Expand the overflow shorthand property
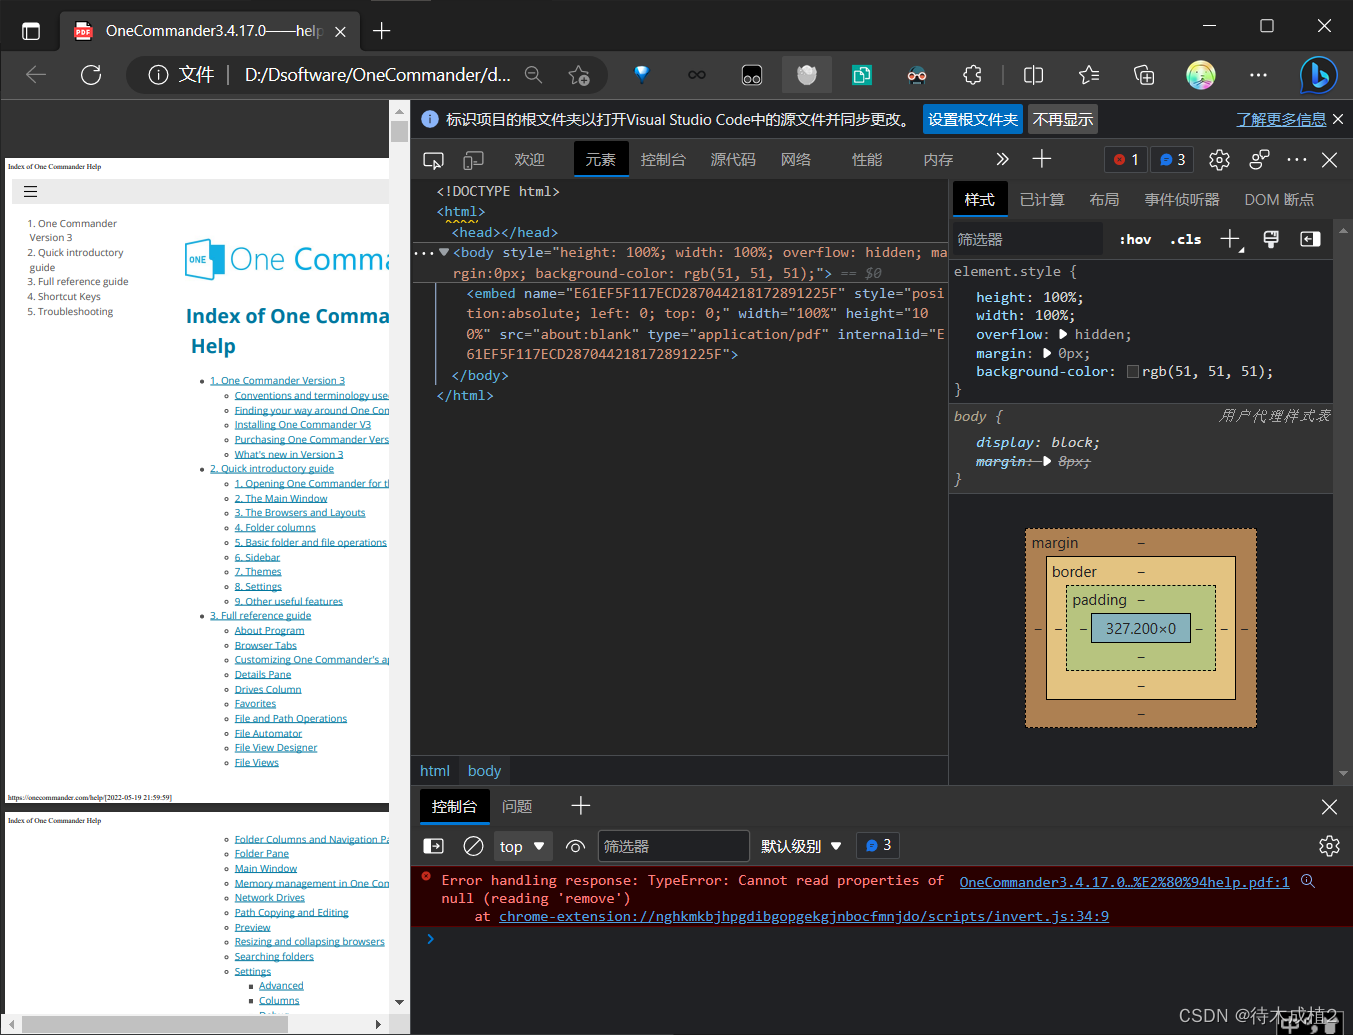The height and width of the screenshot is (1035, 1353). (x=1063, y=334)
